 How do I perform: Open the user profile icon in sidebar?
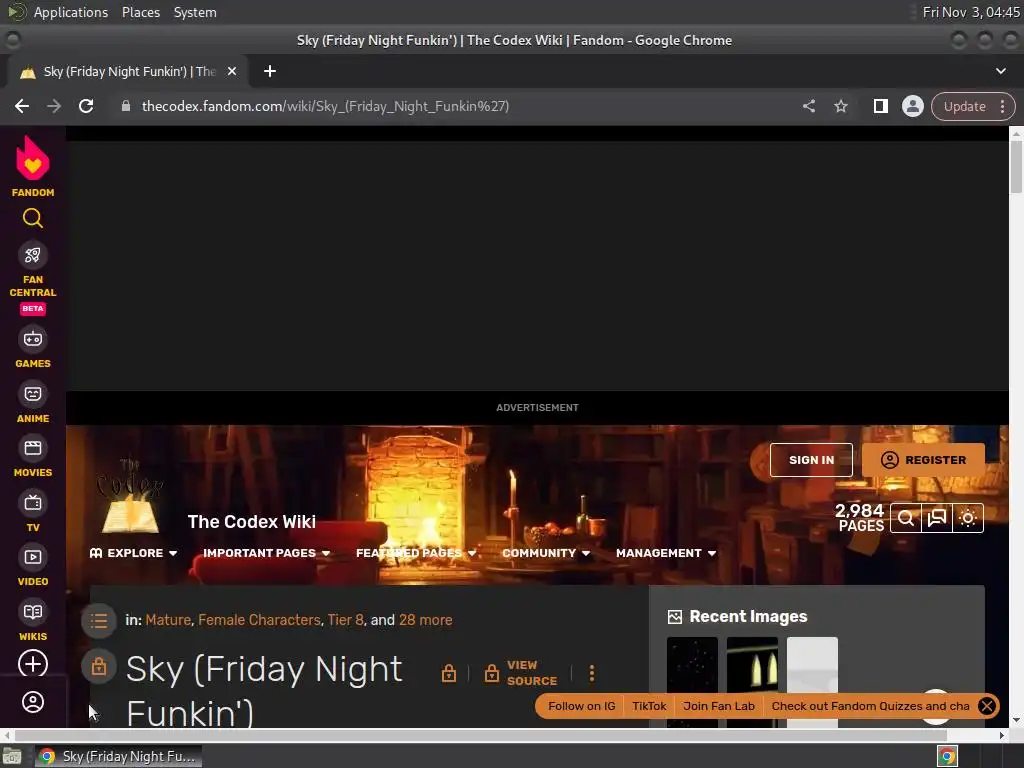[33, 702]
